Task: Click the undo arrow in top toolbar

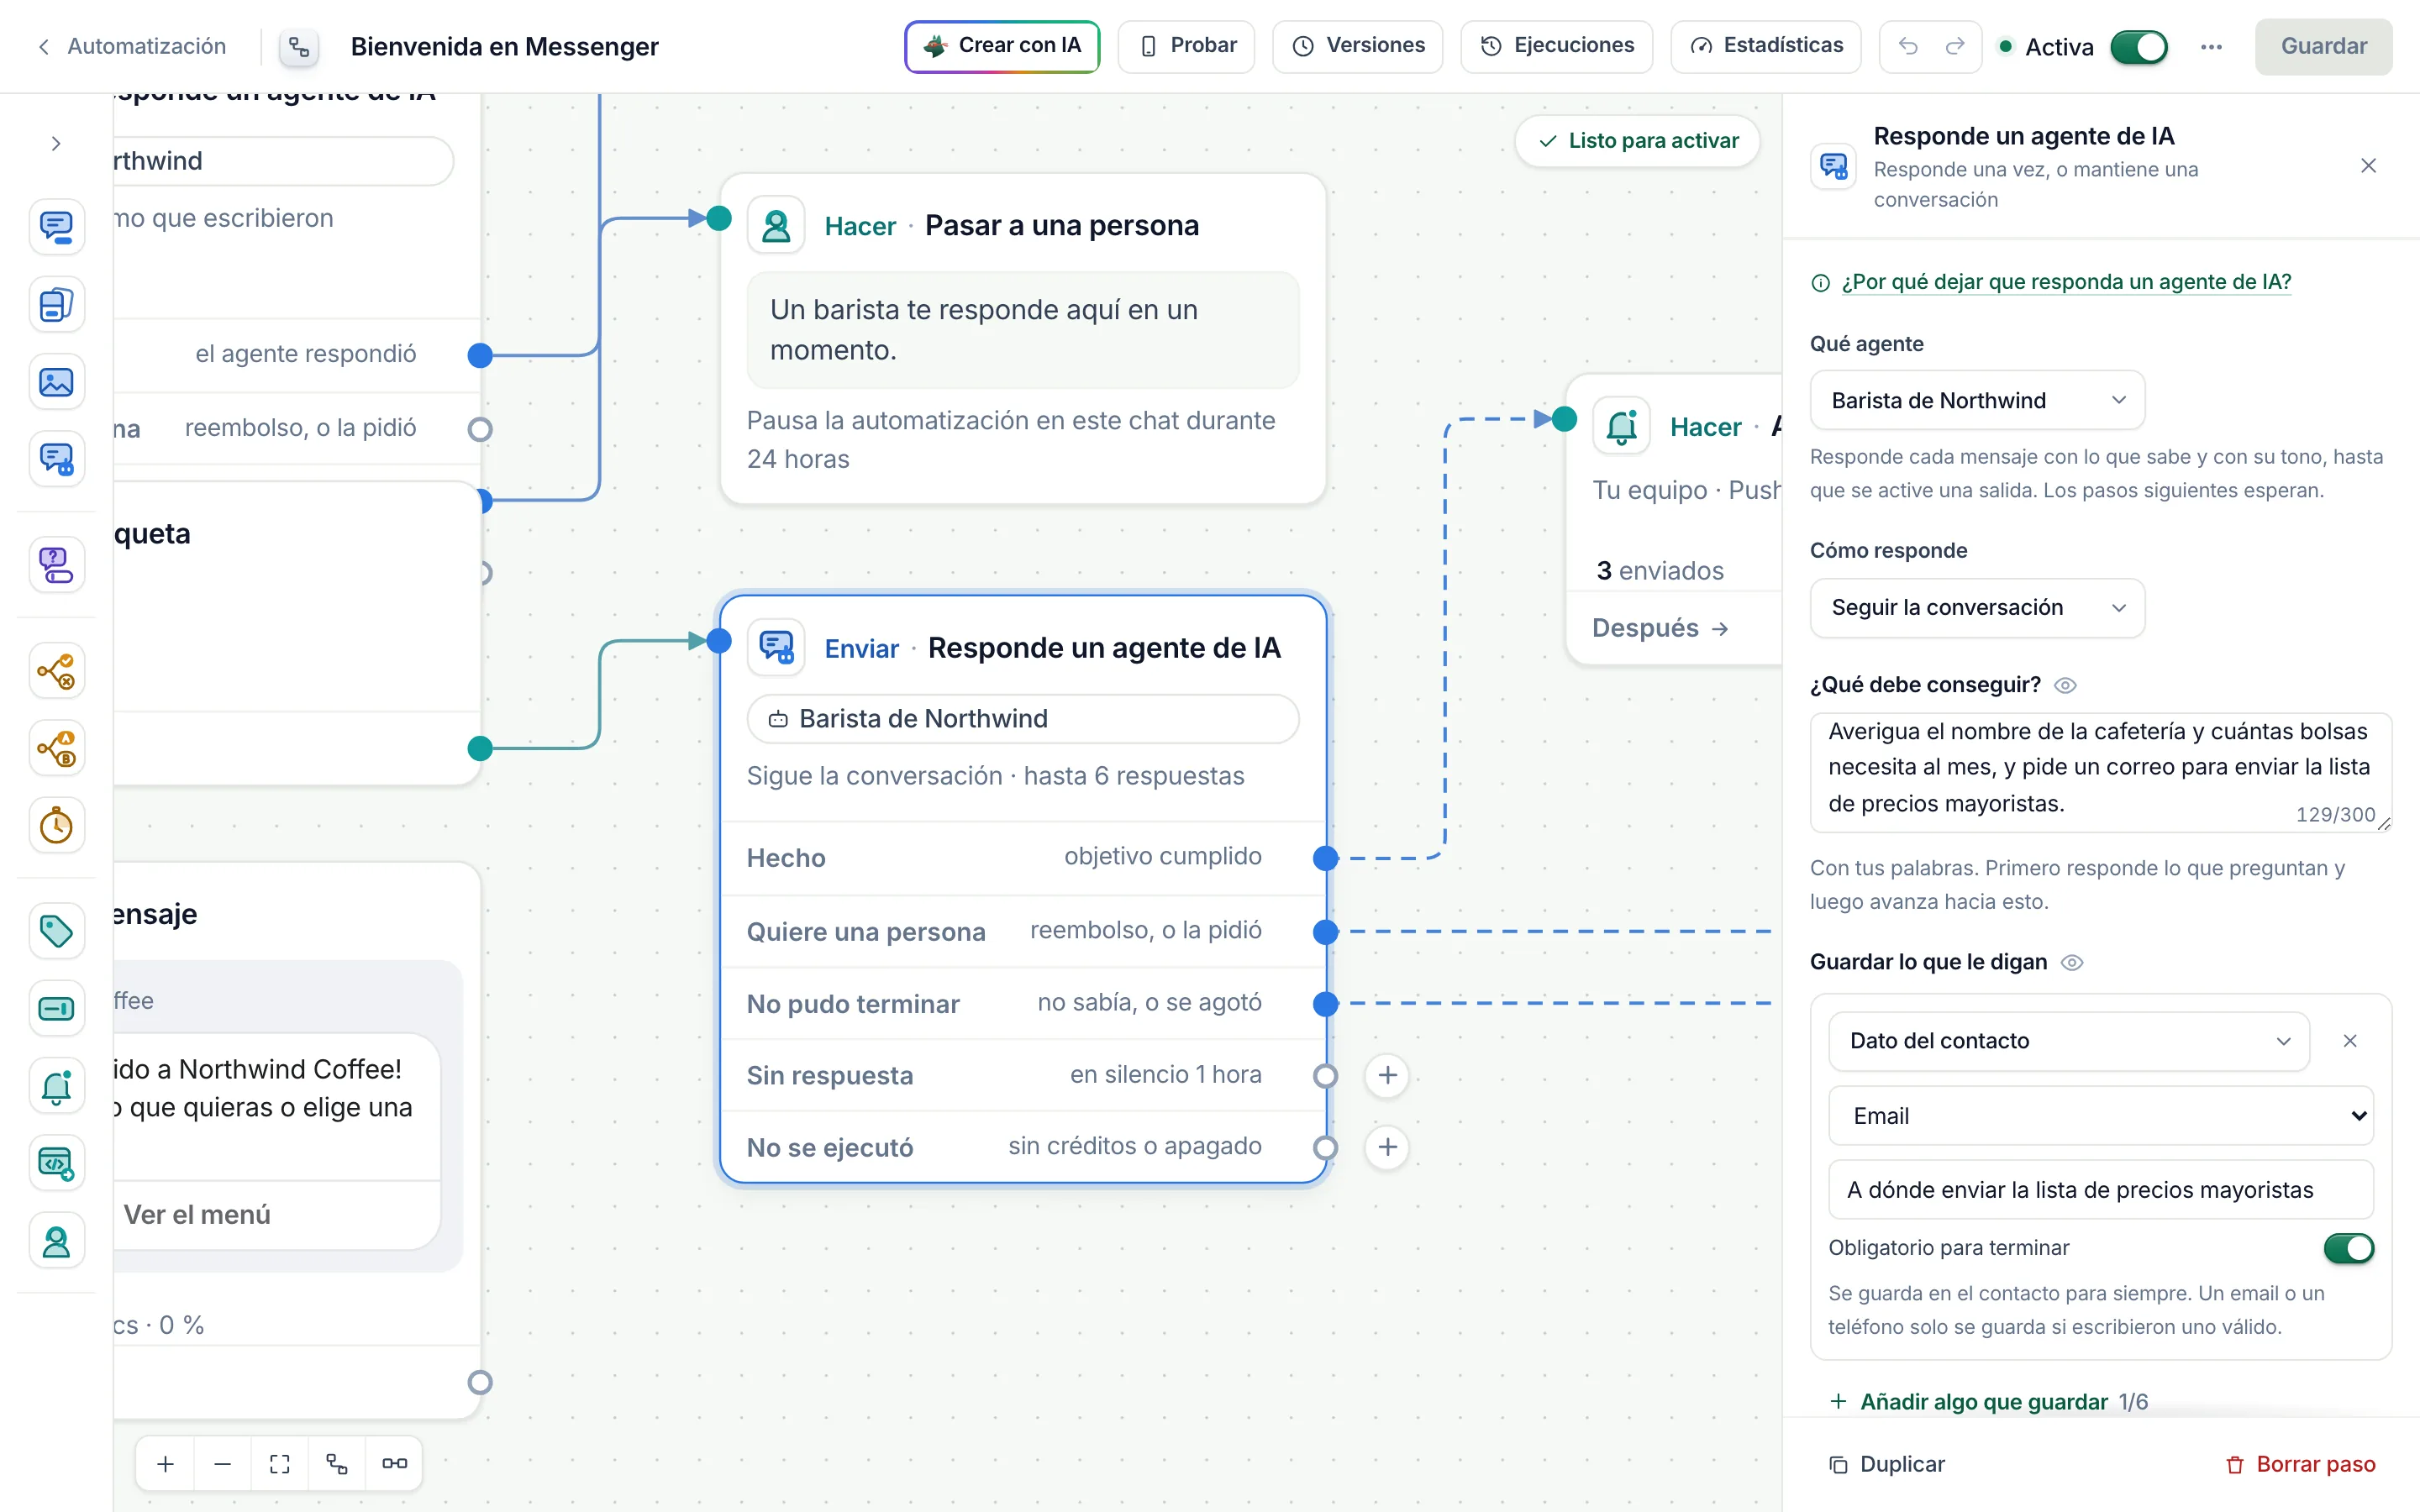Action: coord(1908,46)
